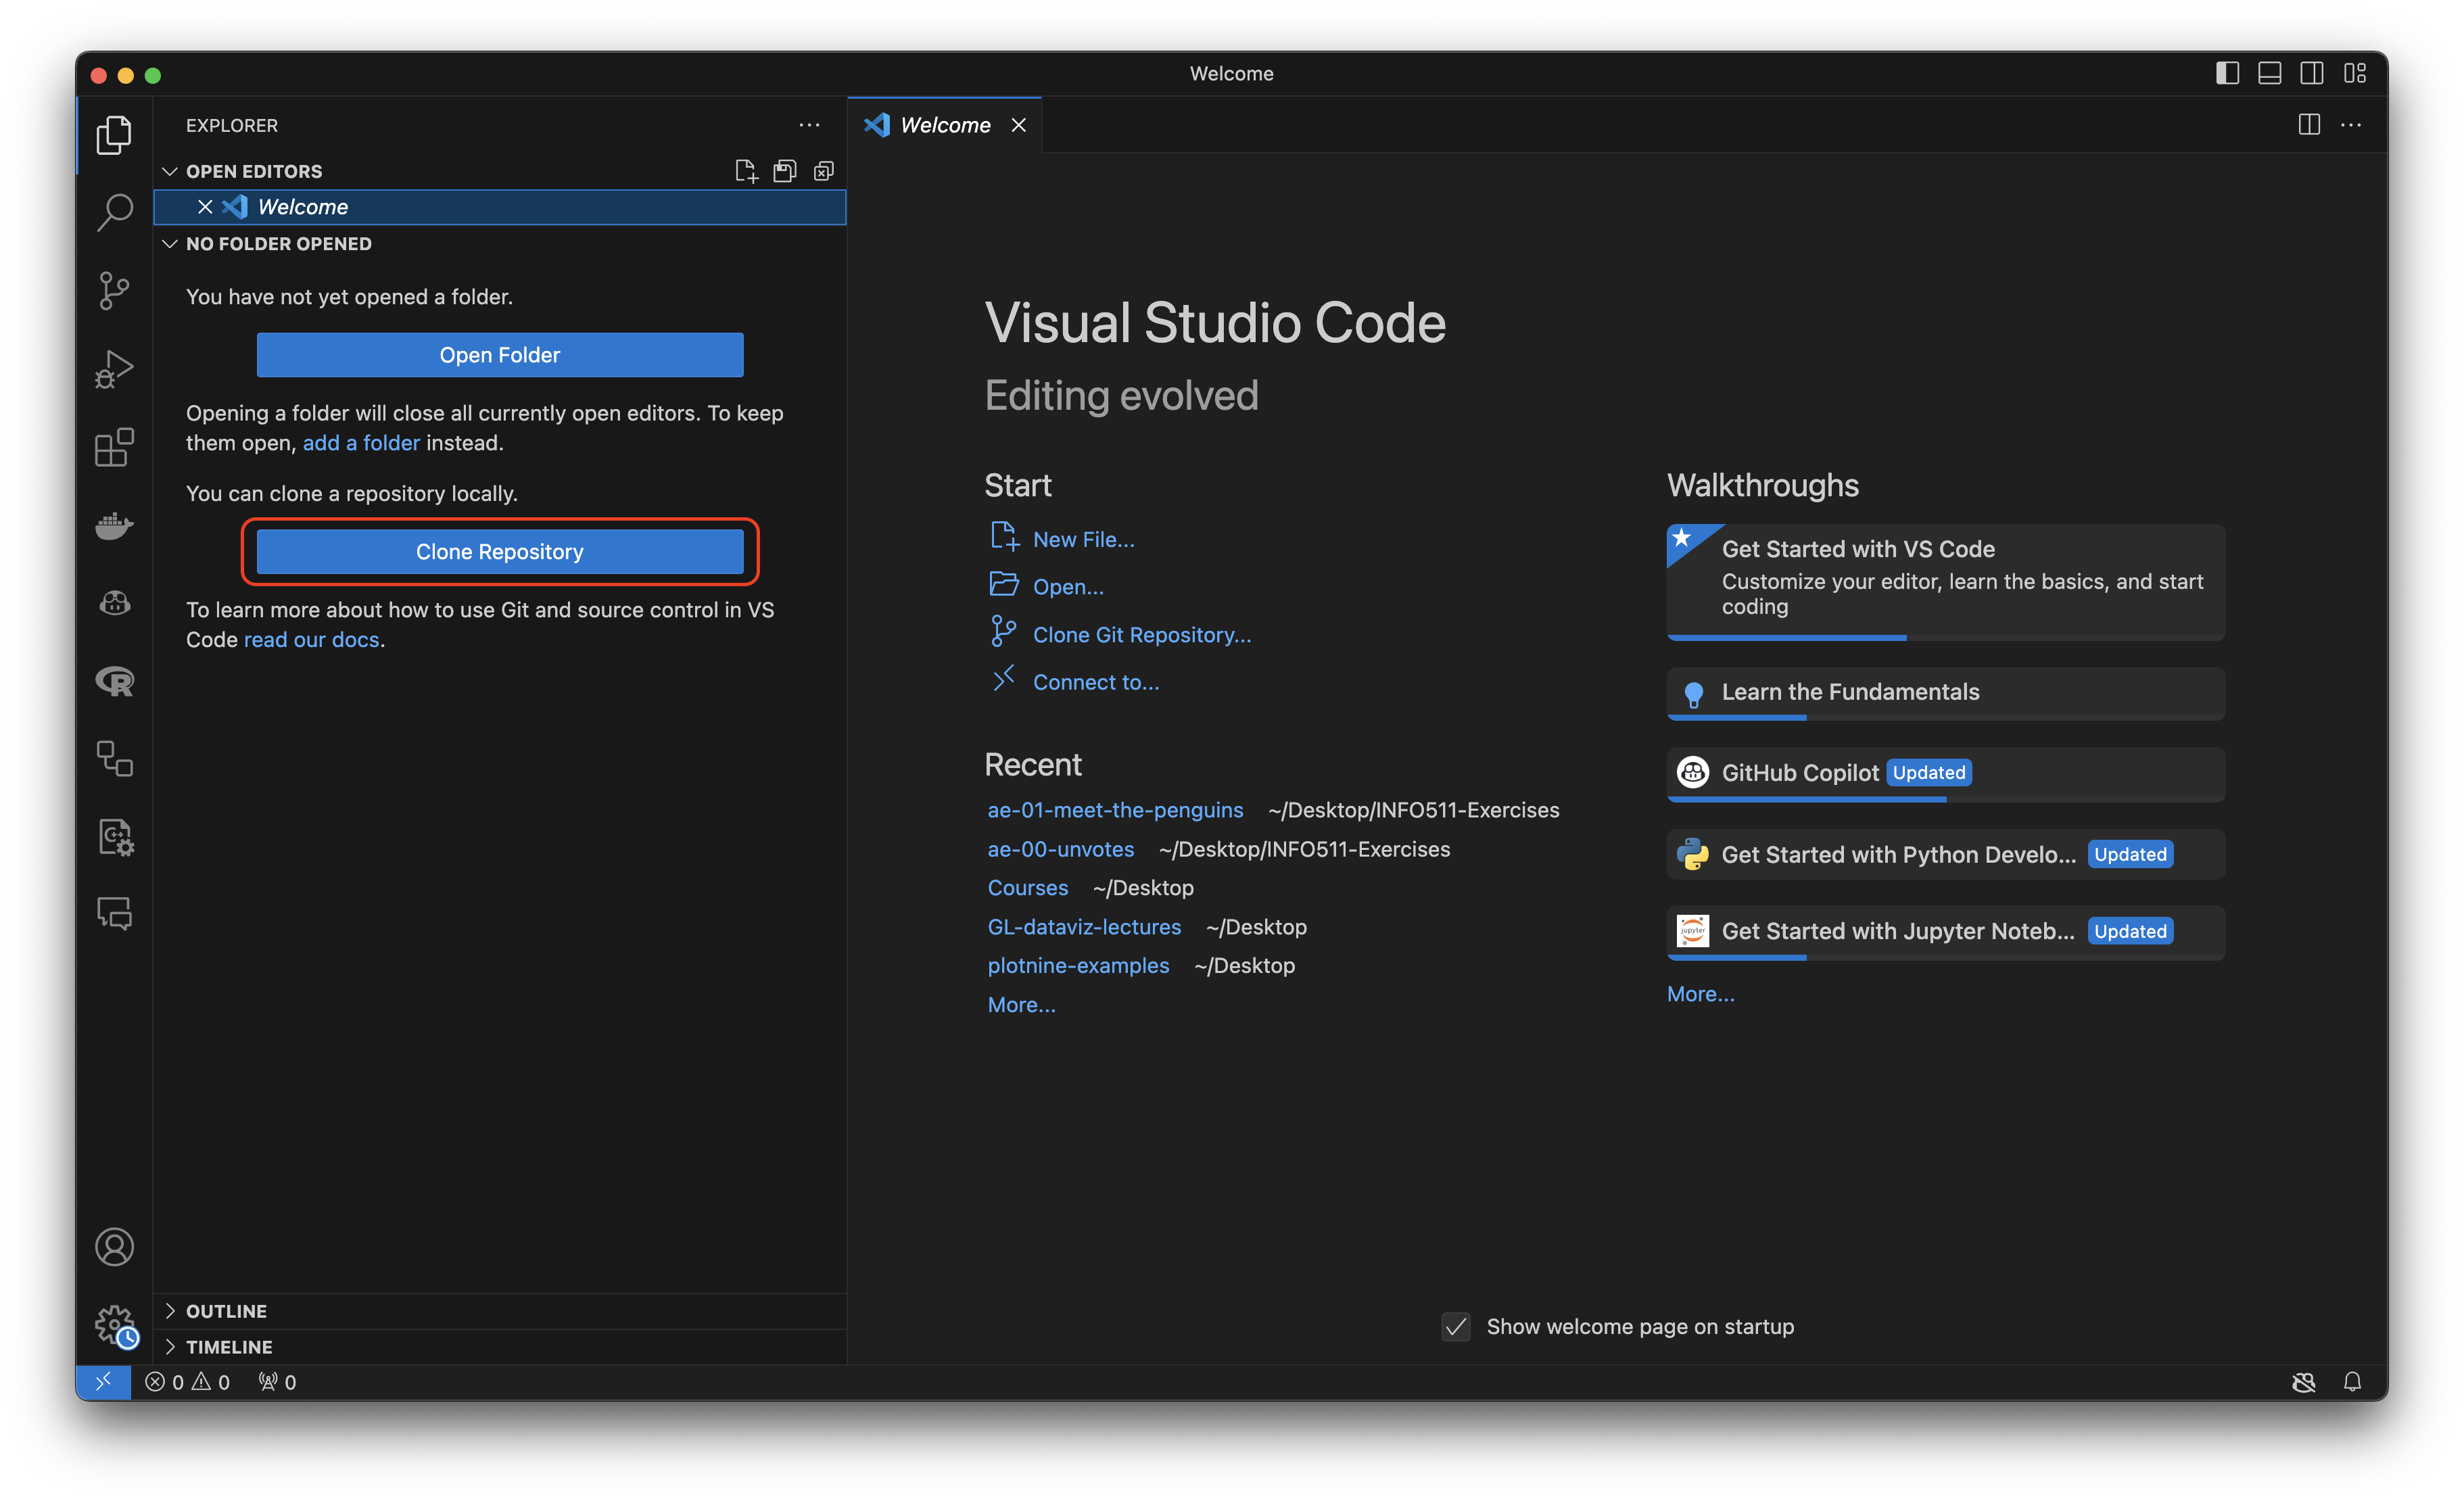This screenshot has height=1501, width=2464.
Task: Select the Welcome editor tab
Action: point(944,125)
